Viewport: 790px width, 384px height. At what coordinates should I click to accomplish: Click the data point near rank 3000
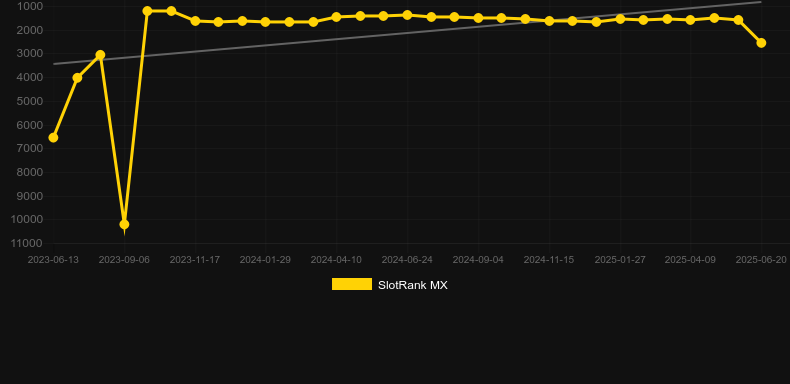click(x=100, y=55)
